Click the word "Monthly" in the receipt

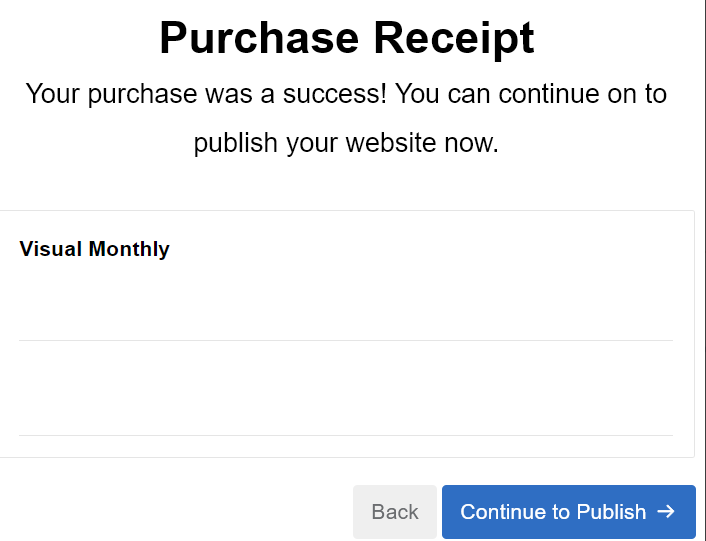pyautogui.click(x=129, y=249)
